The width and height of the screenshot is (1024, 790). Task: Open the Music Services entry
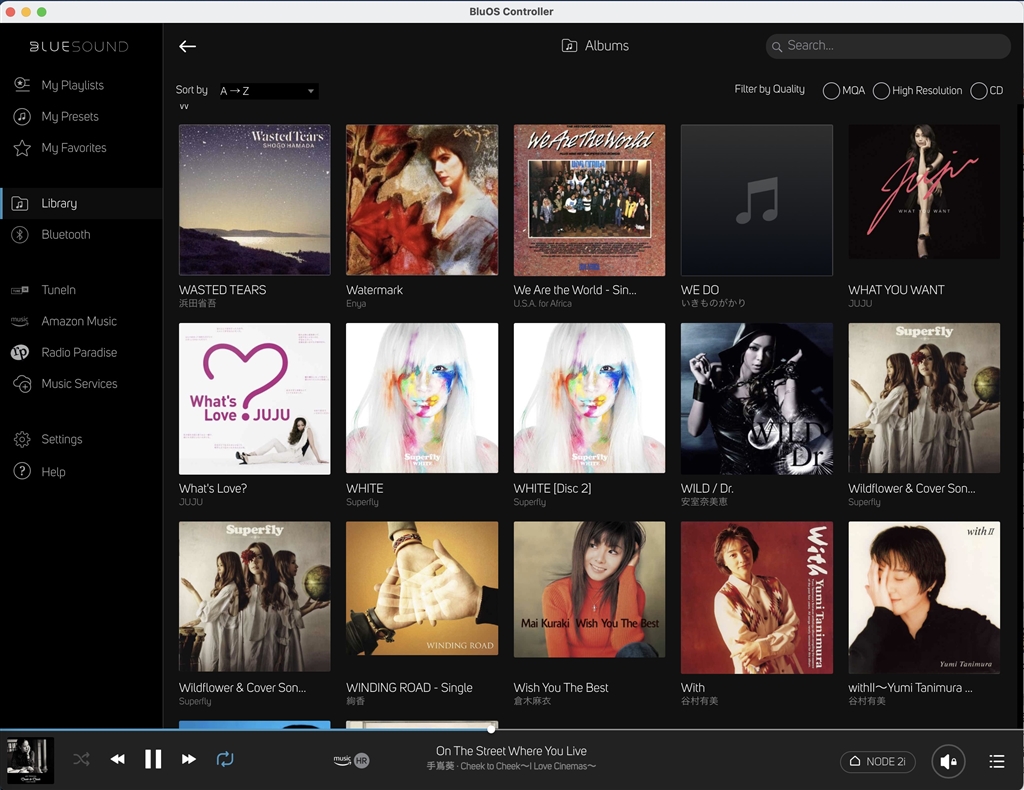point(79,384)
